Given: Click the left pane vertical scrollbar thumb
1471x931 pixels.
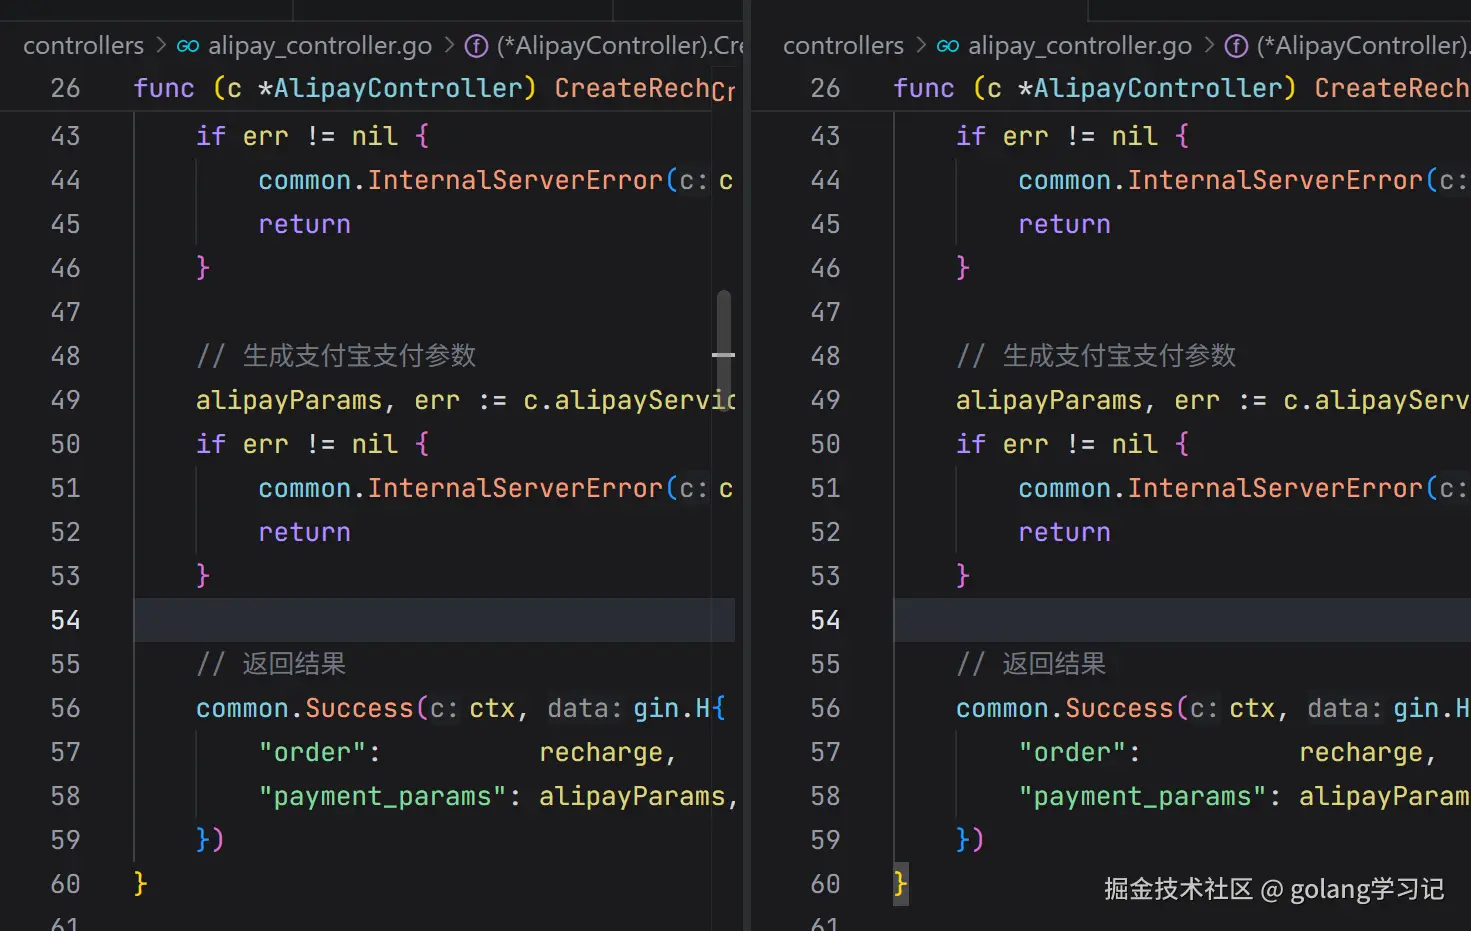Looking at the screenshot, I should coord(724,350).
